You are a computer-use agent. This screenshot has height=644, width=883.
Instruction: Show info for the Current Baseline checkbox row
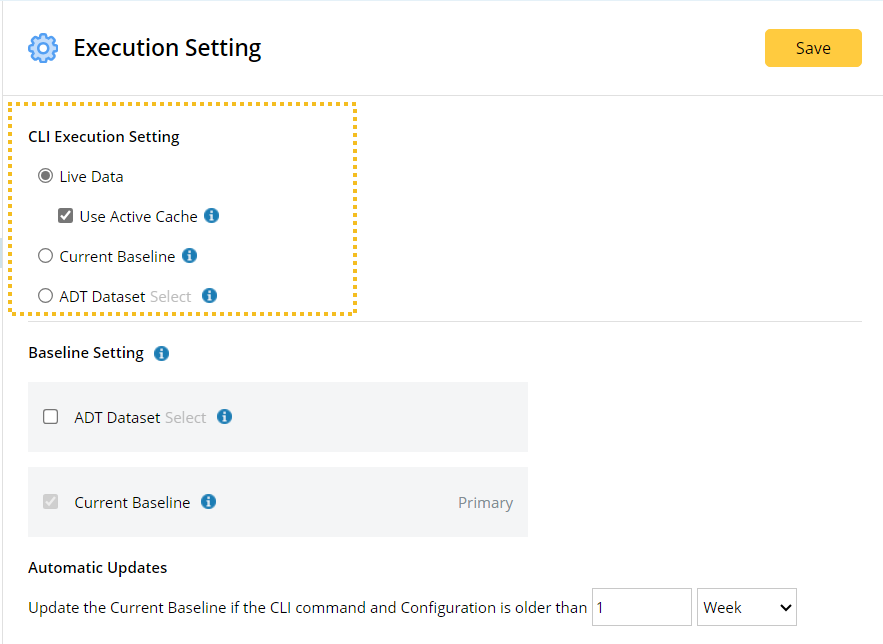coord(208,502)
